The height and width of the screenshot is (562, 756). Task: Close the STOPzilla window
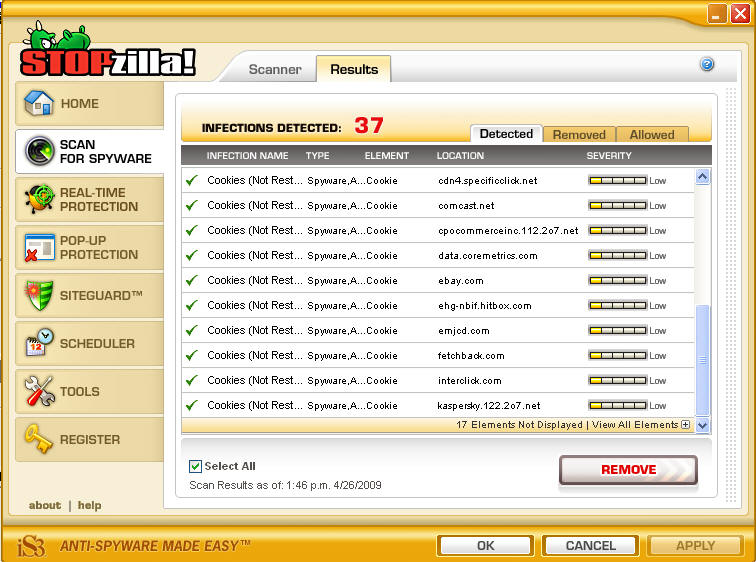click(x=740, y=13)
